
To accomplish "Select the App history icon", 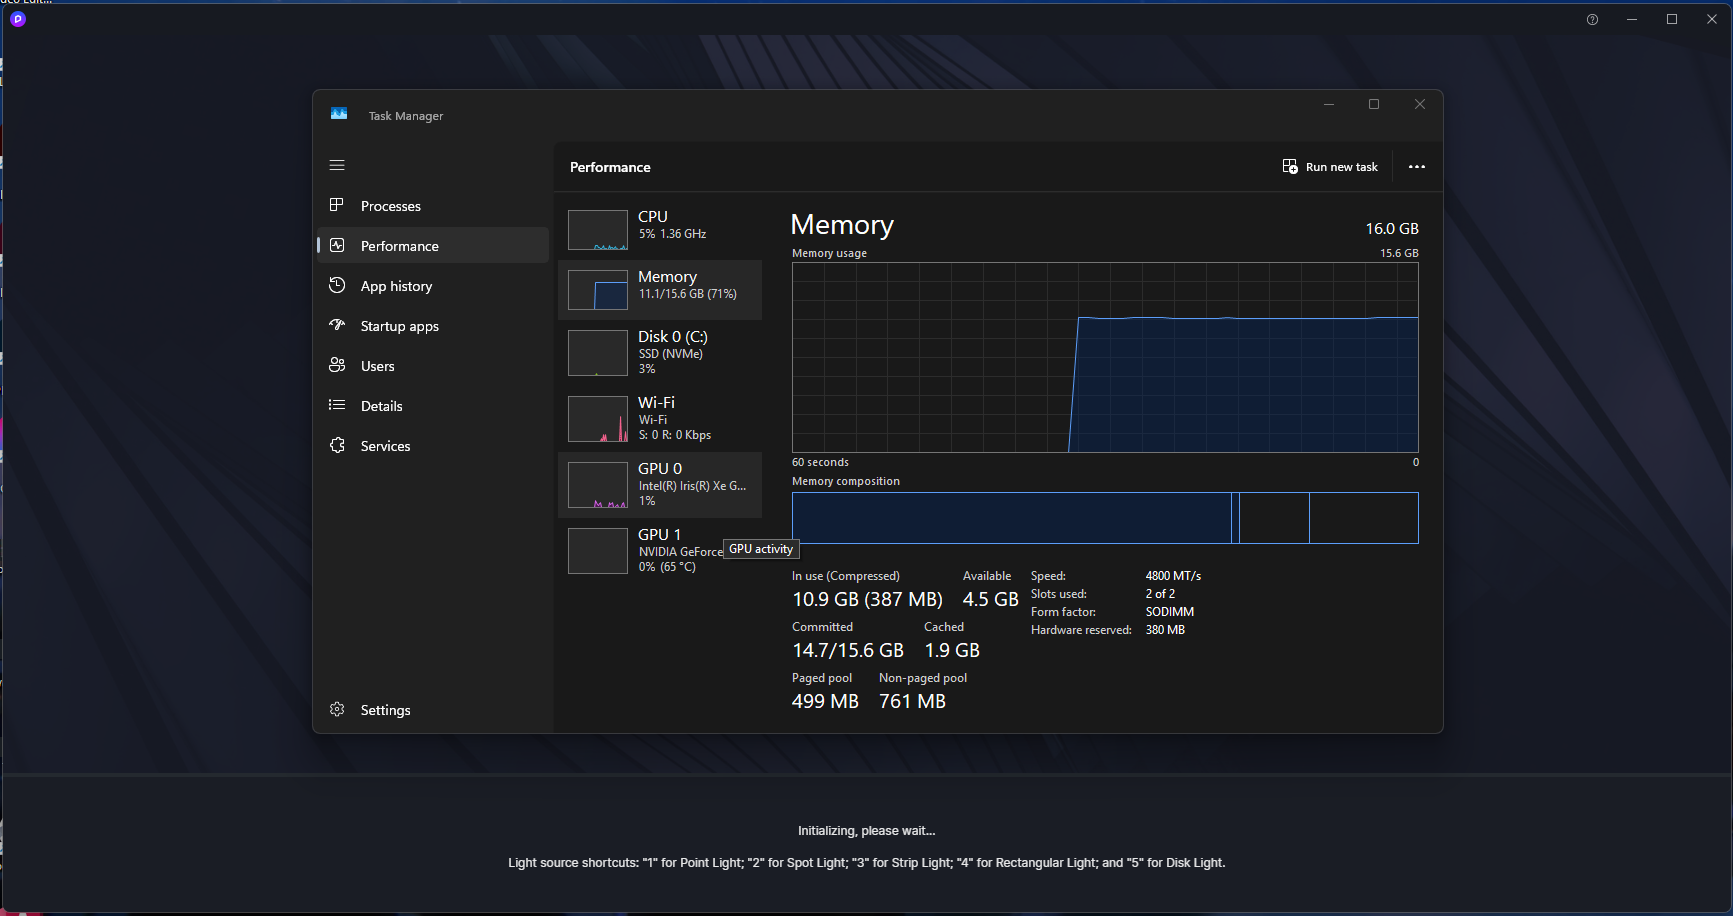I will tap(337, 286).
